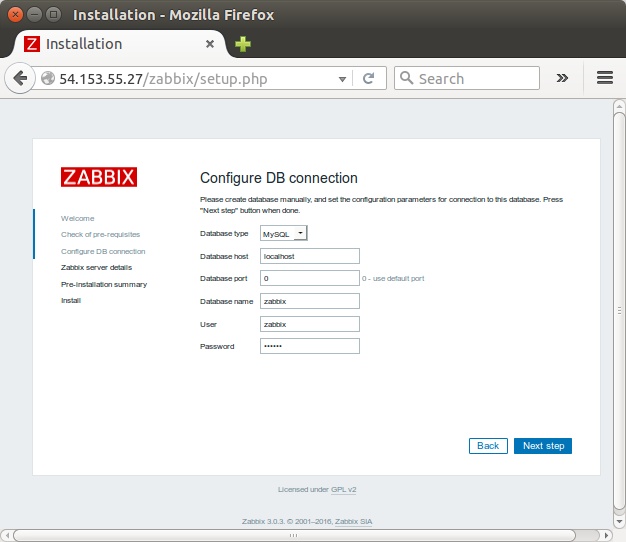Click the '0 - use default port' hint text
This screenshot has width=626, height=542.
point(393,279)
